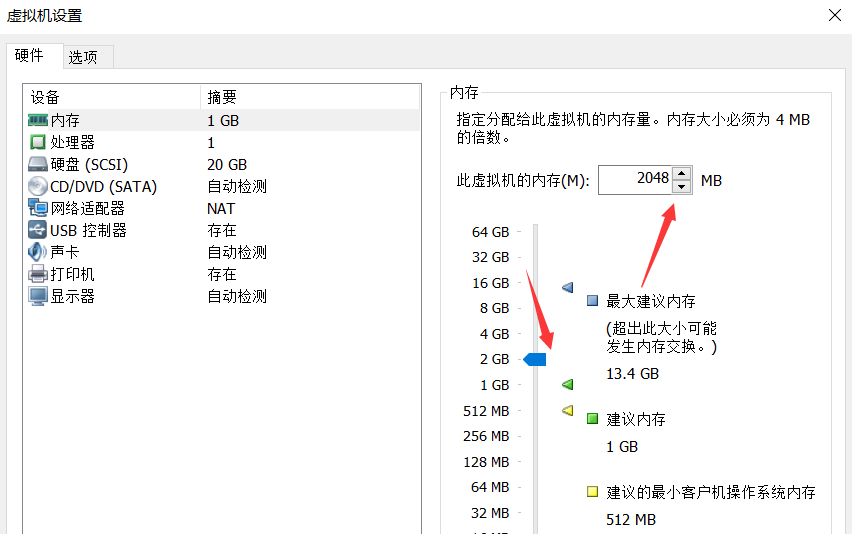The width and height of the screenshot is (852, 534).
Task: Click the 32 GB scale label
Action: (490, 257)
